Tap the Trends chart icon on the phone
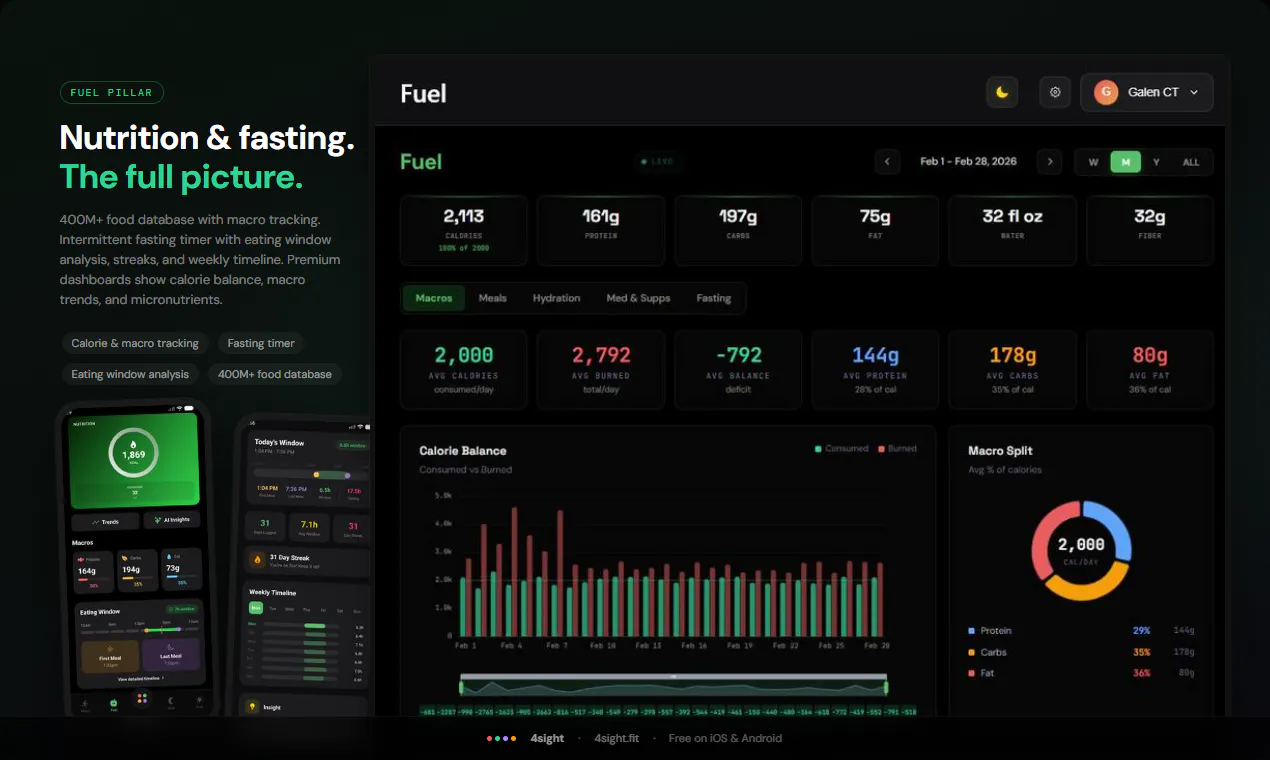 (x=96, y=522)
